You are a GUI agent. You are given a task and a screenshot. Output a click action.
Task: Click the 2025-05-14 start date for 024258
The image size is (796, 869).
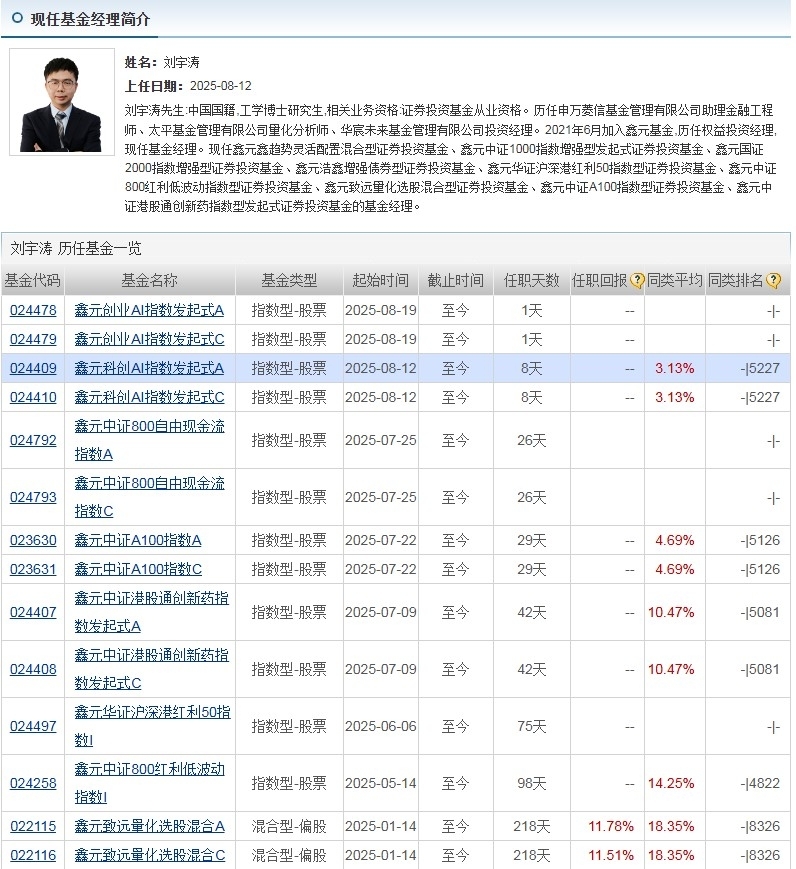tap(381, 783)
